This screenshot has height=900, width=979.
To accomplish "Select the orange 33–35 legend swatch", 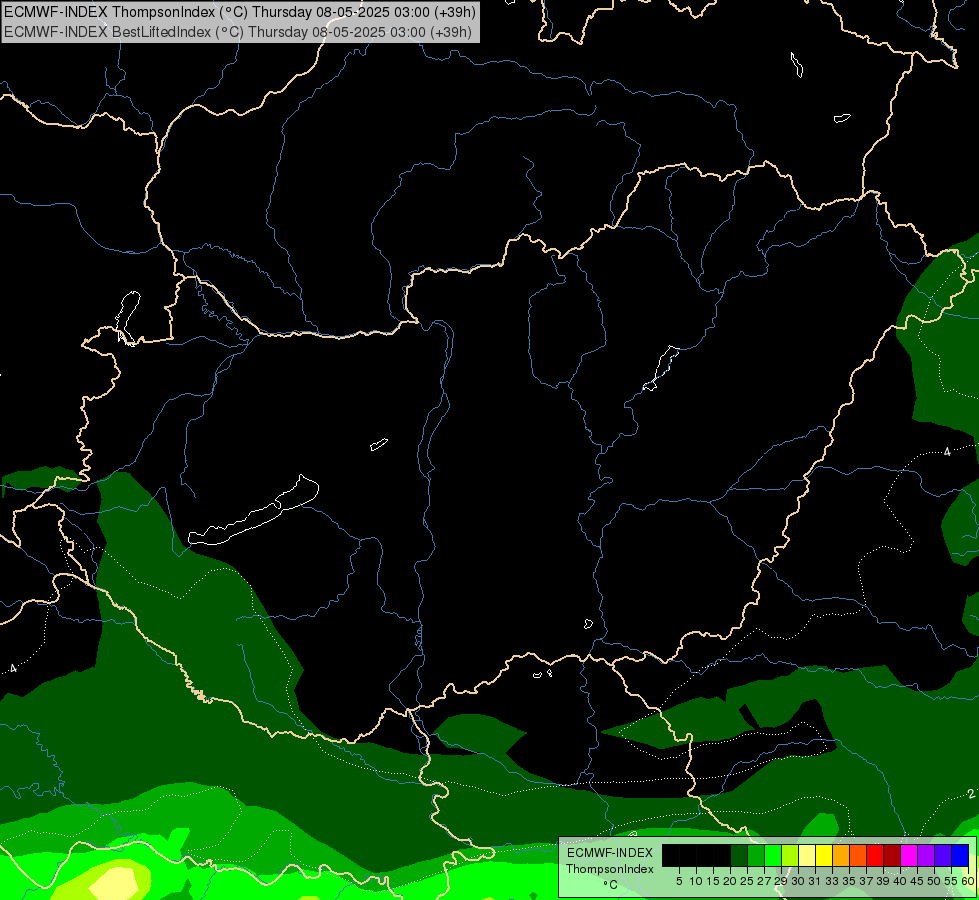I will [840, 855].
